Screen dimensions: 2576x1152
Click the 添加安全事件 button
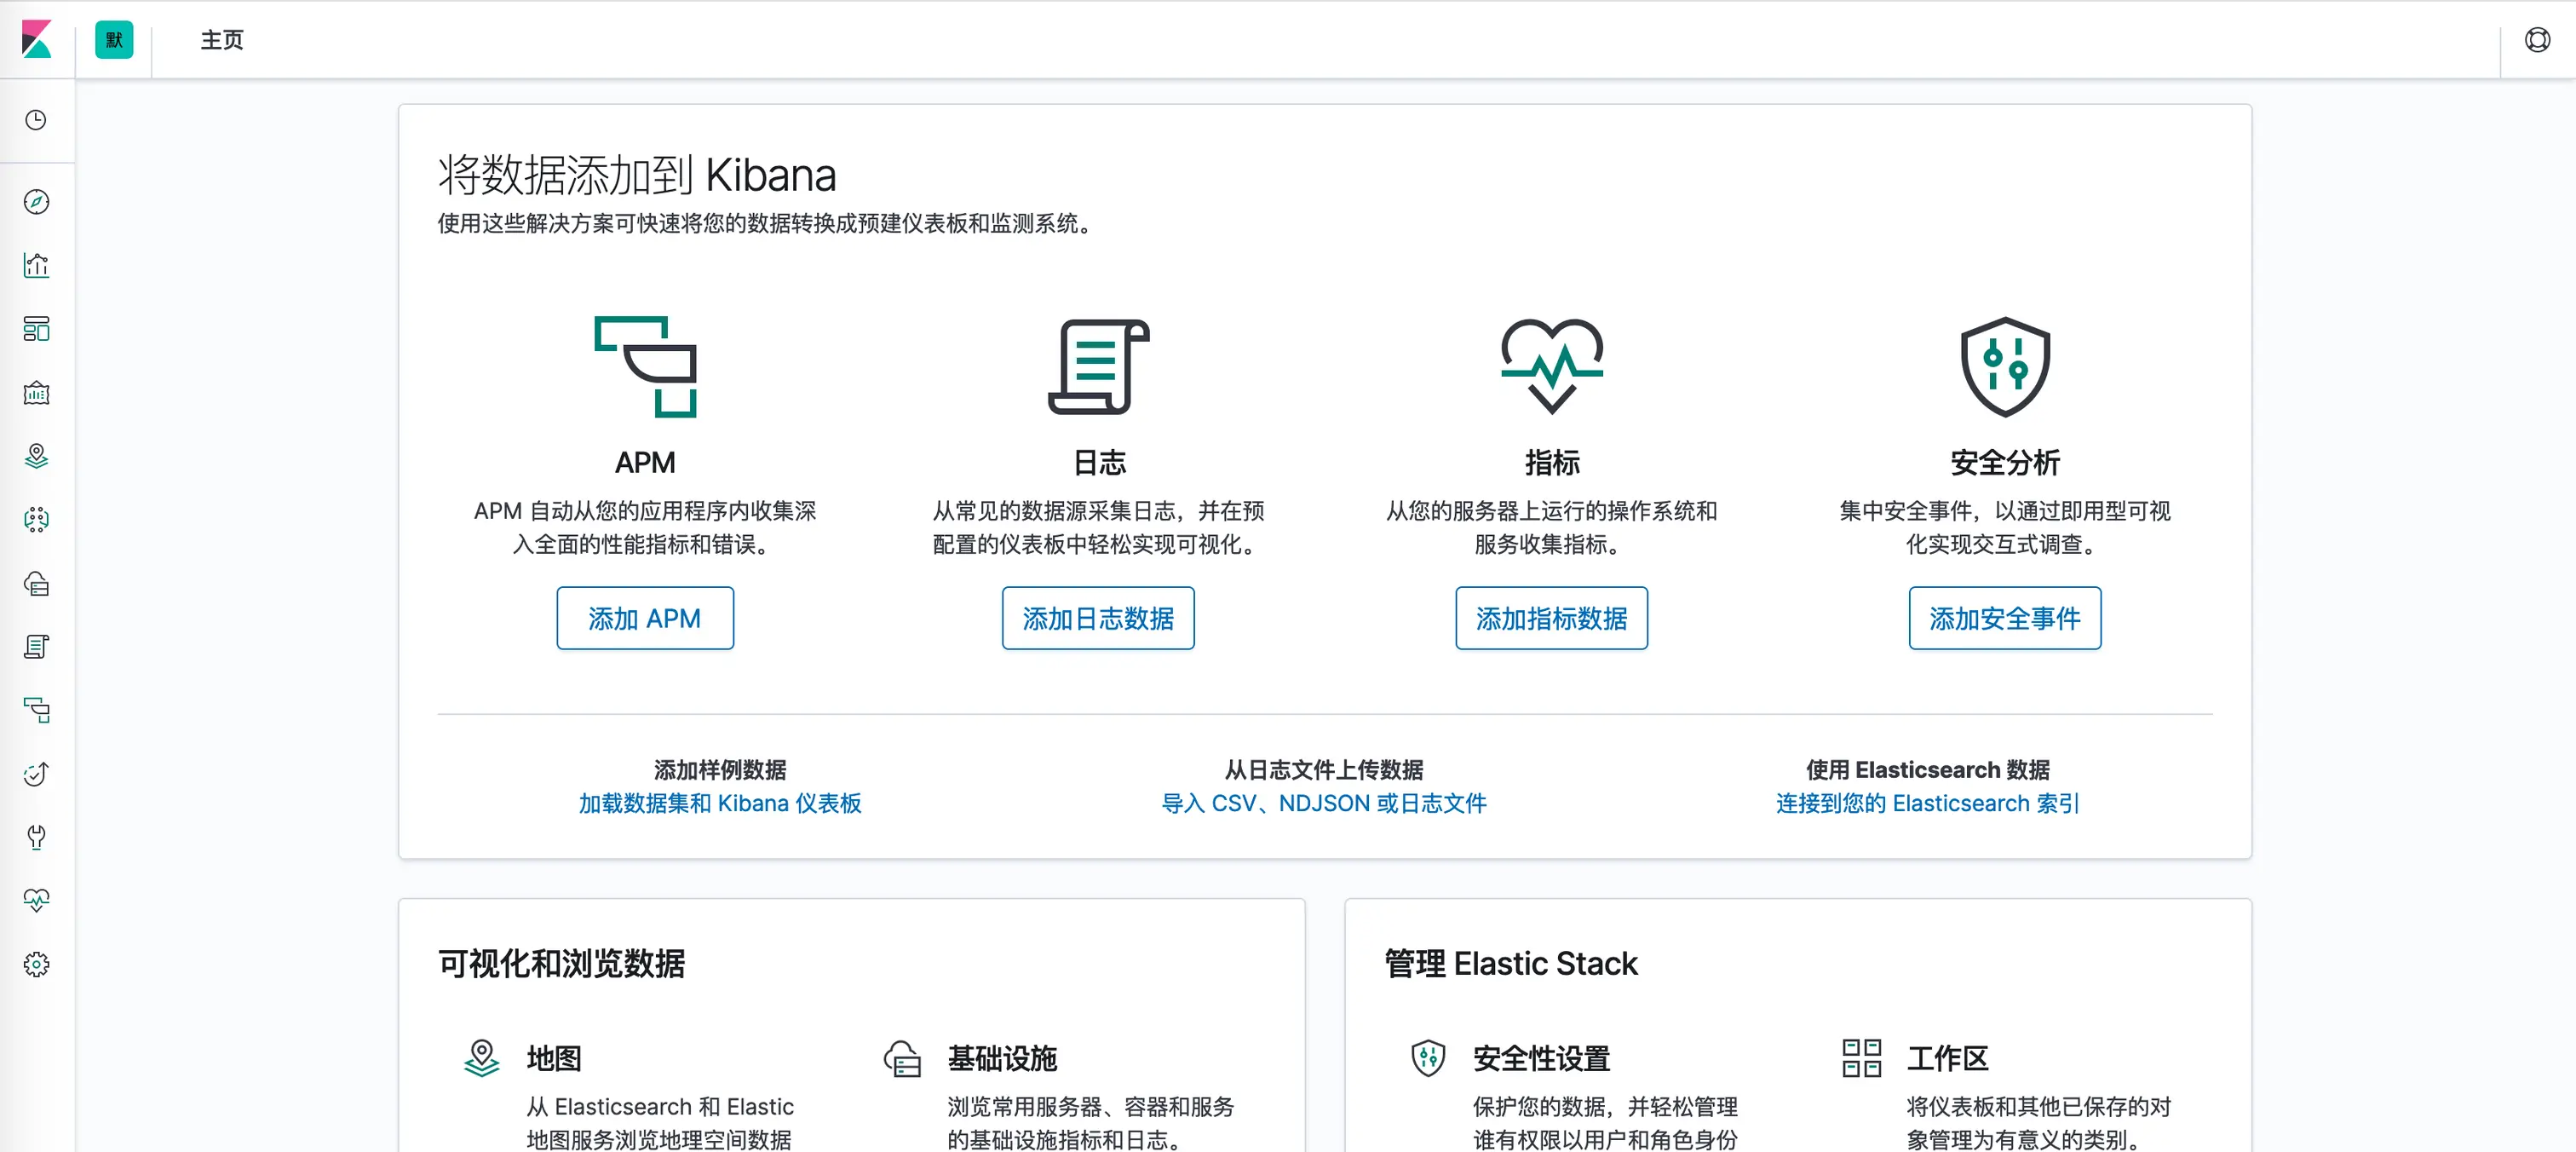[x=2004, y=618]
